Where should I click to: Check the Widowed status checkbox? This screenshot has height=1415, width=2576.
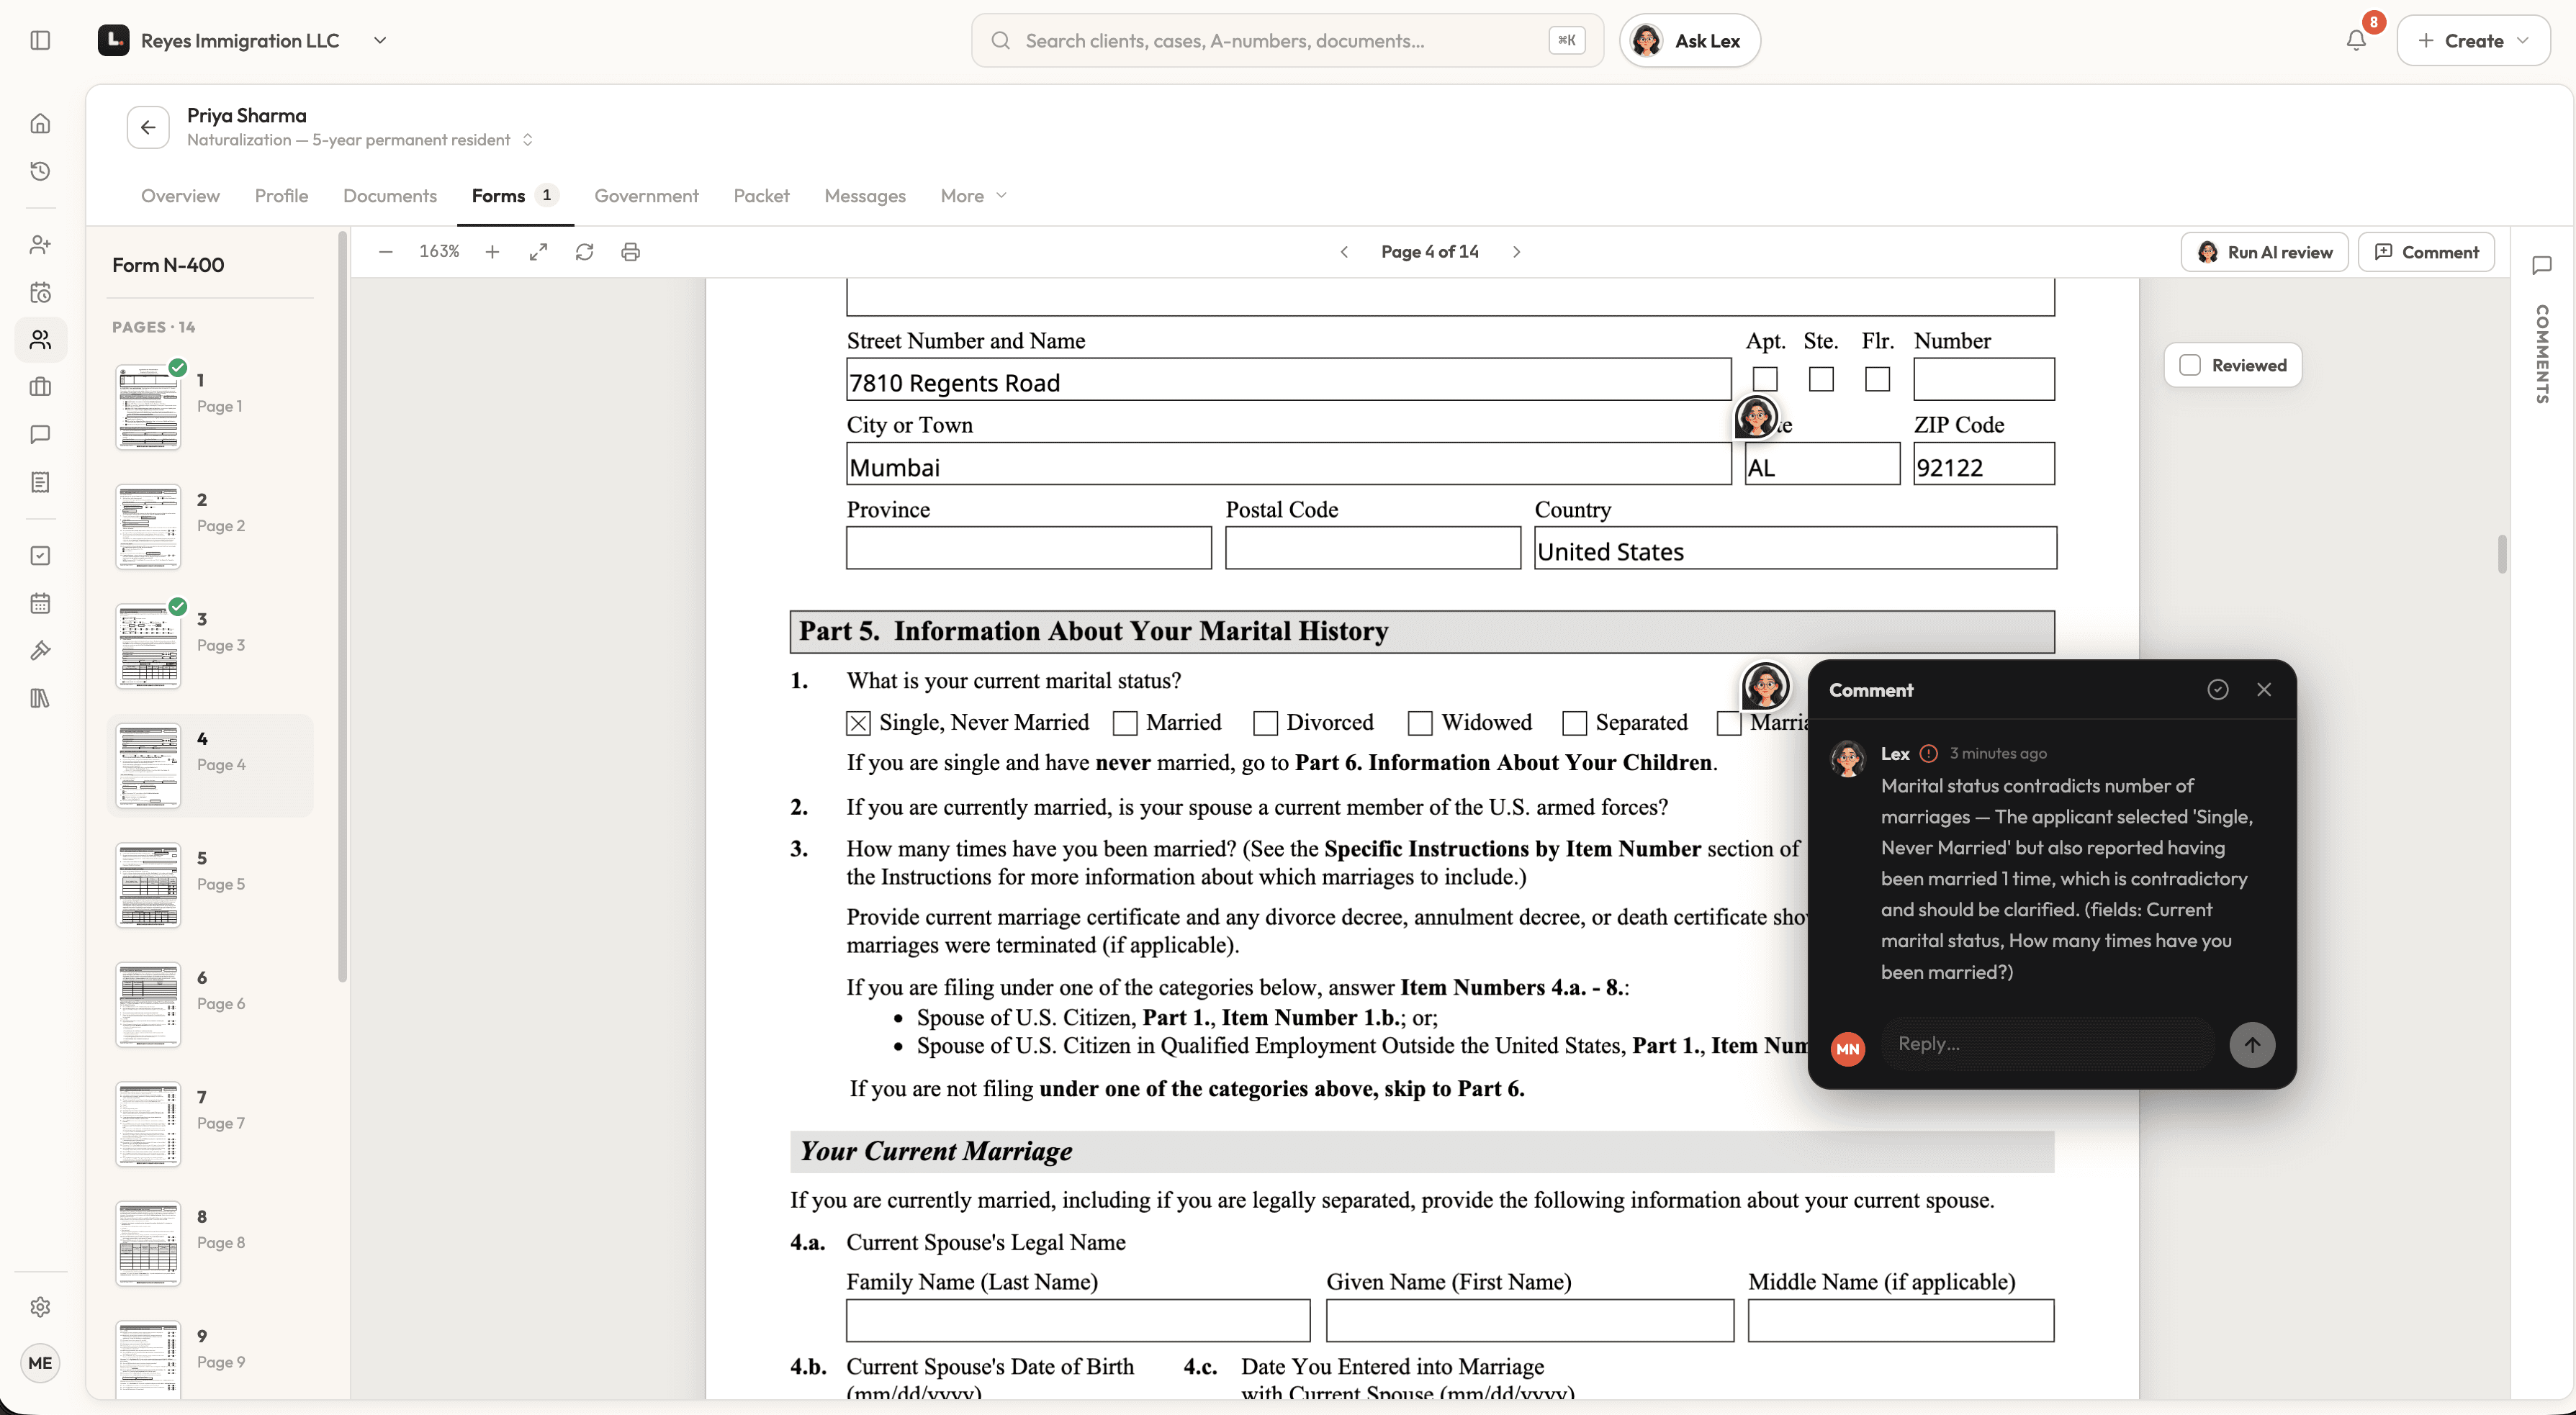tap(1420, 723)
